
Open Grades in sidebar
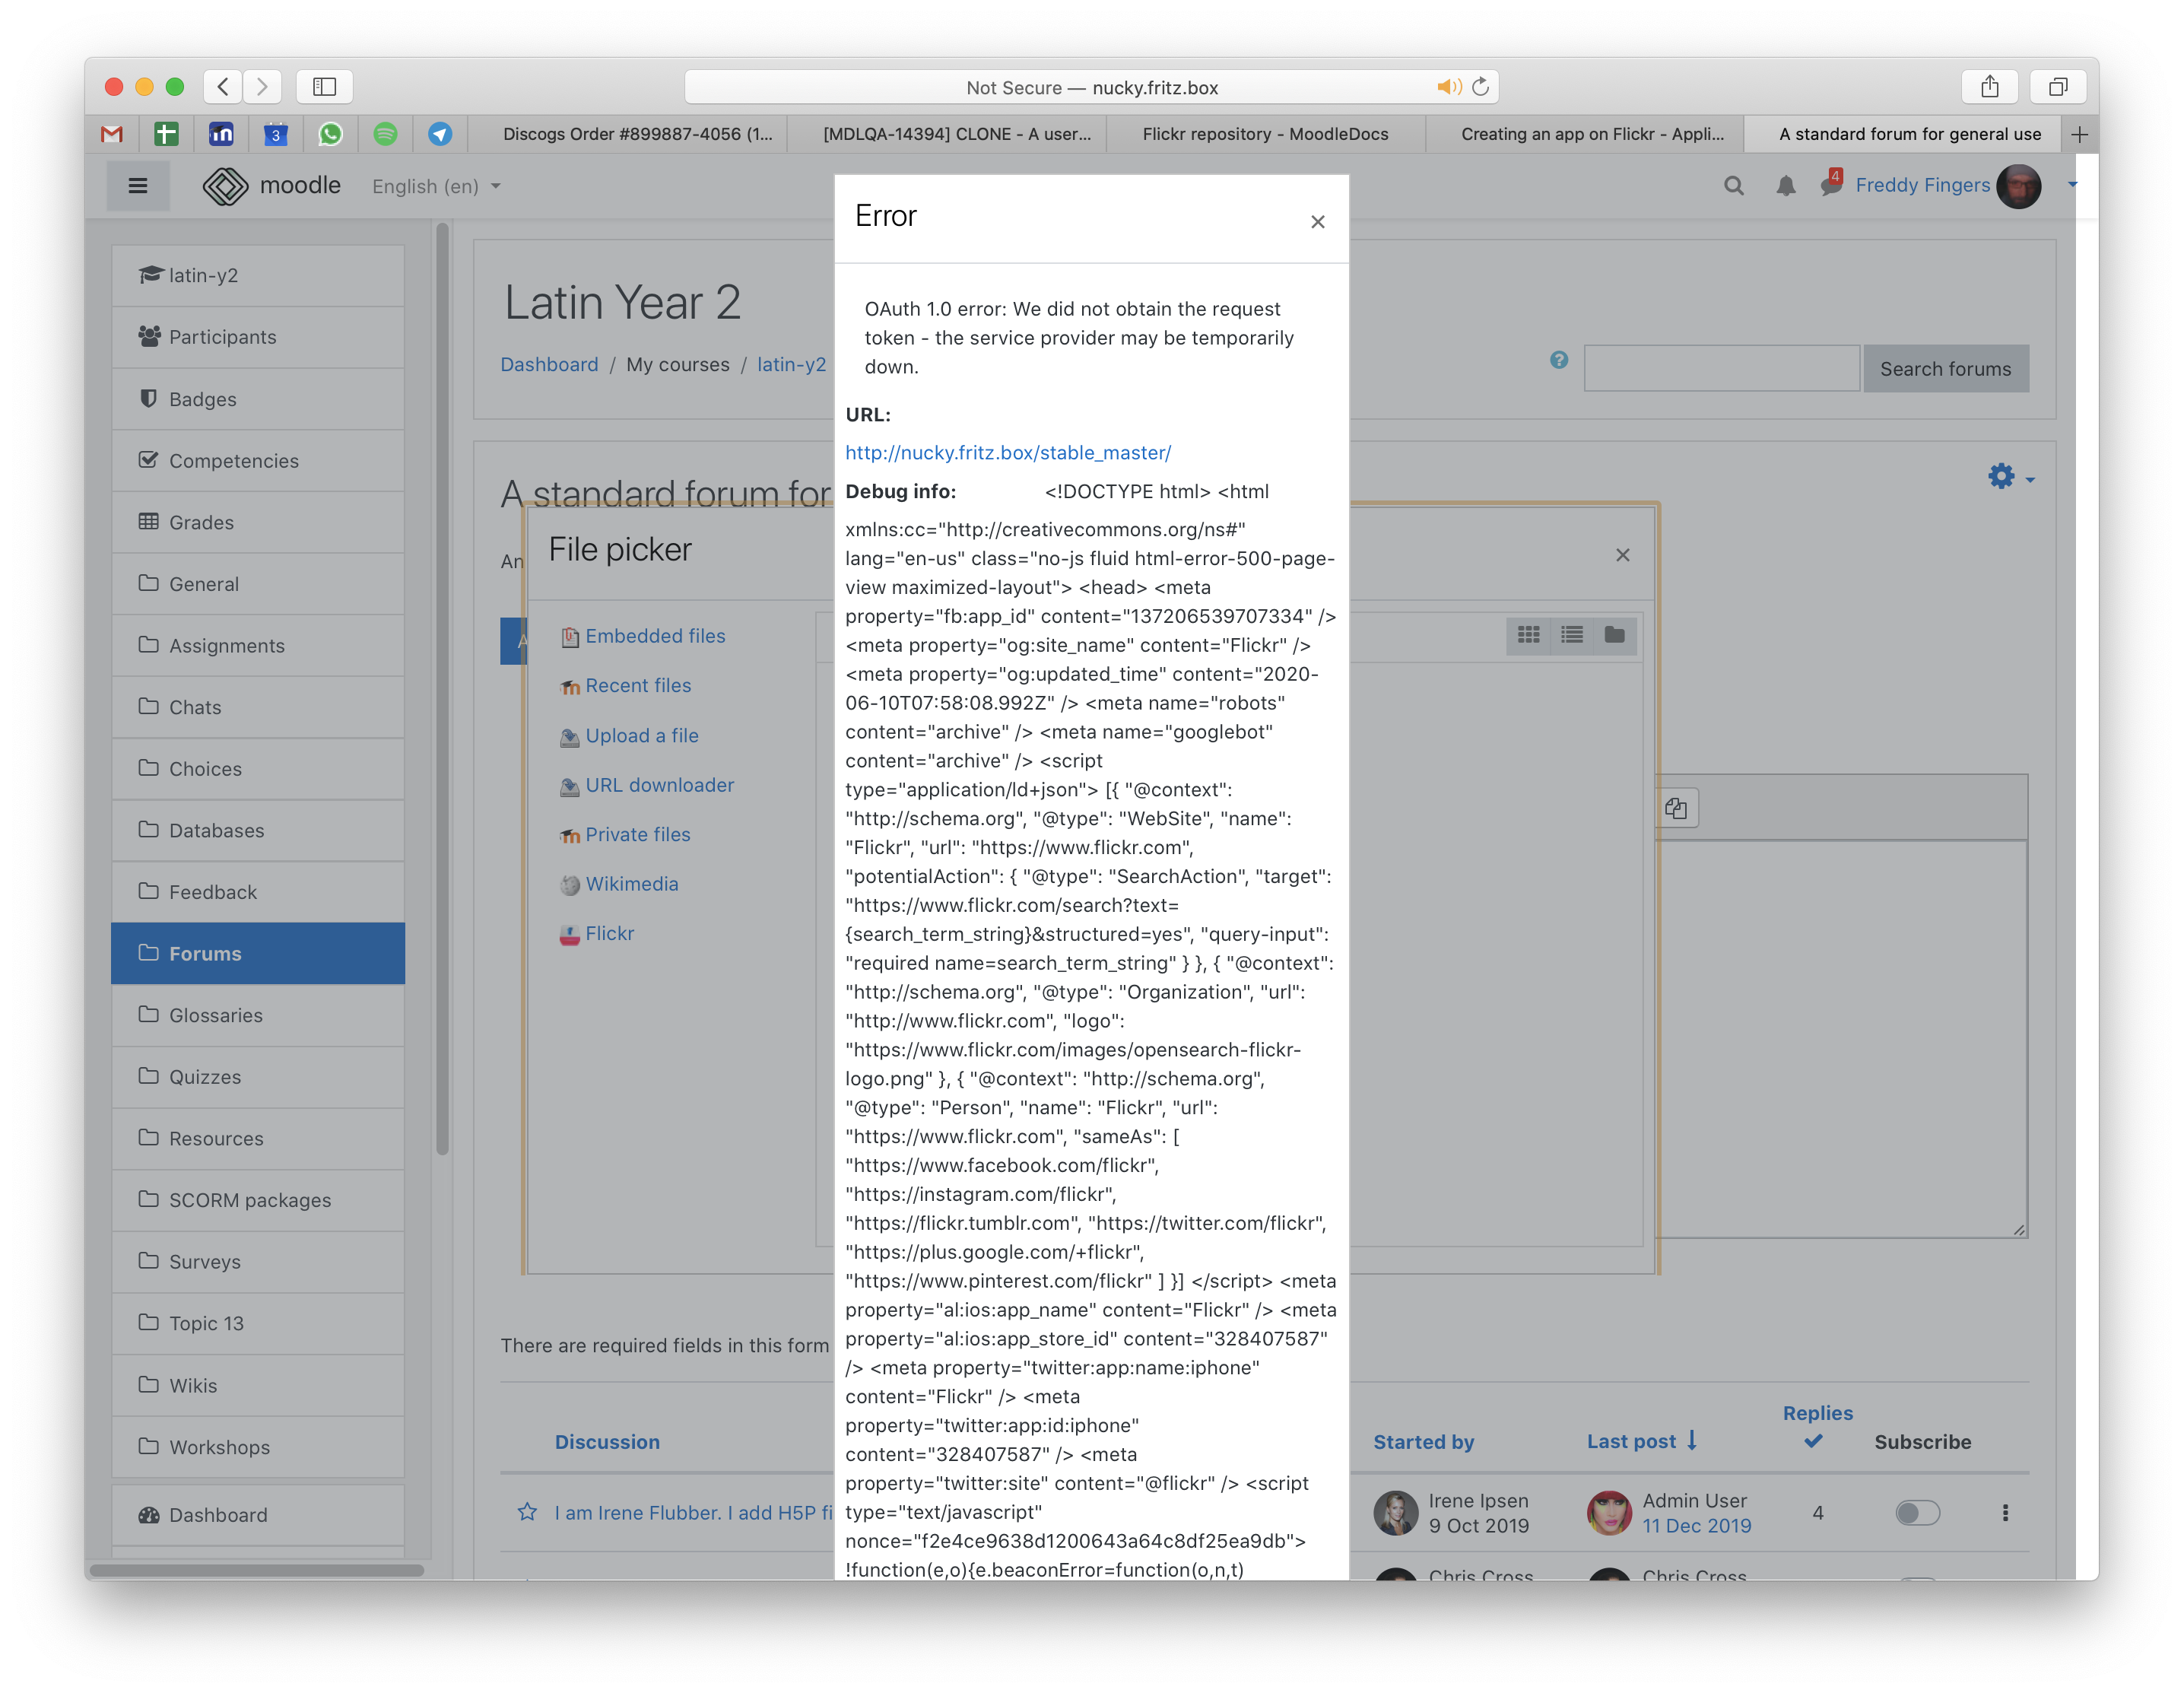point(258,522)
